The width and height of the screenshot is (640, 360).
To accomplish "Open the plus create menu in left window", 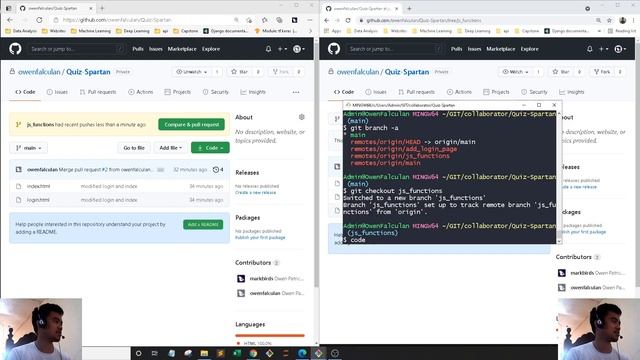I will 282,49.
